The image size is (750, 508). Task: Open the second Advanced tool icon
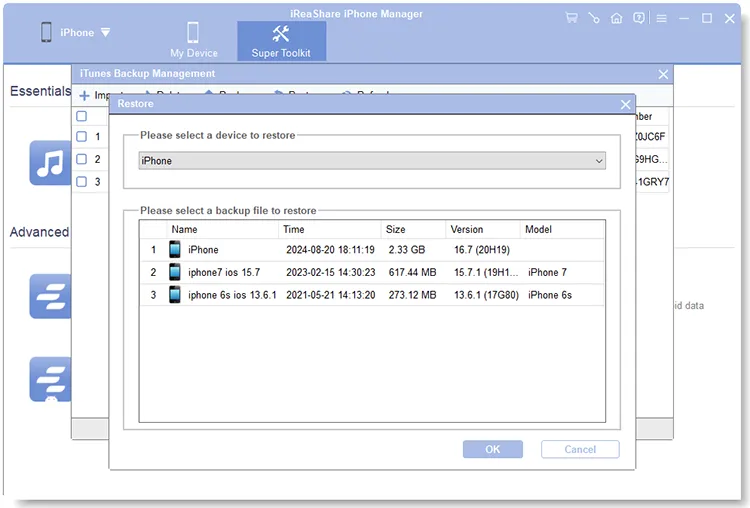50,379
